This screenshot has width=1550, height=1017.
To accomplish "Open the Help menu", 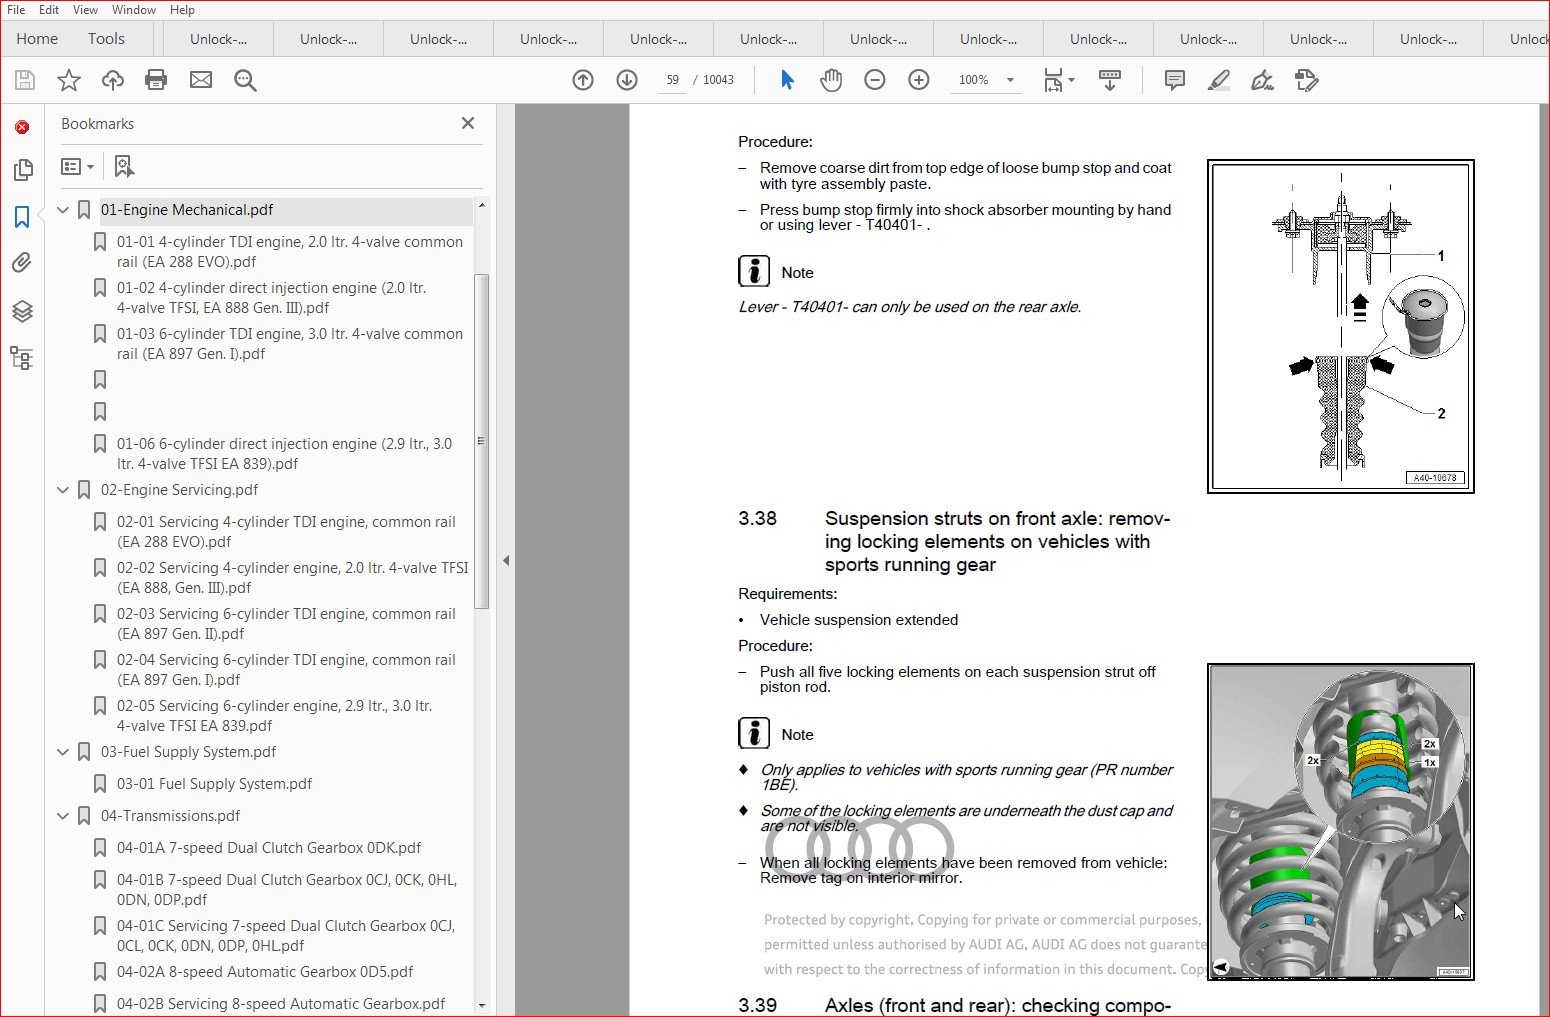I will (x=182, y=10).
